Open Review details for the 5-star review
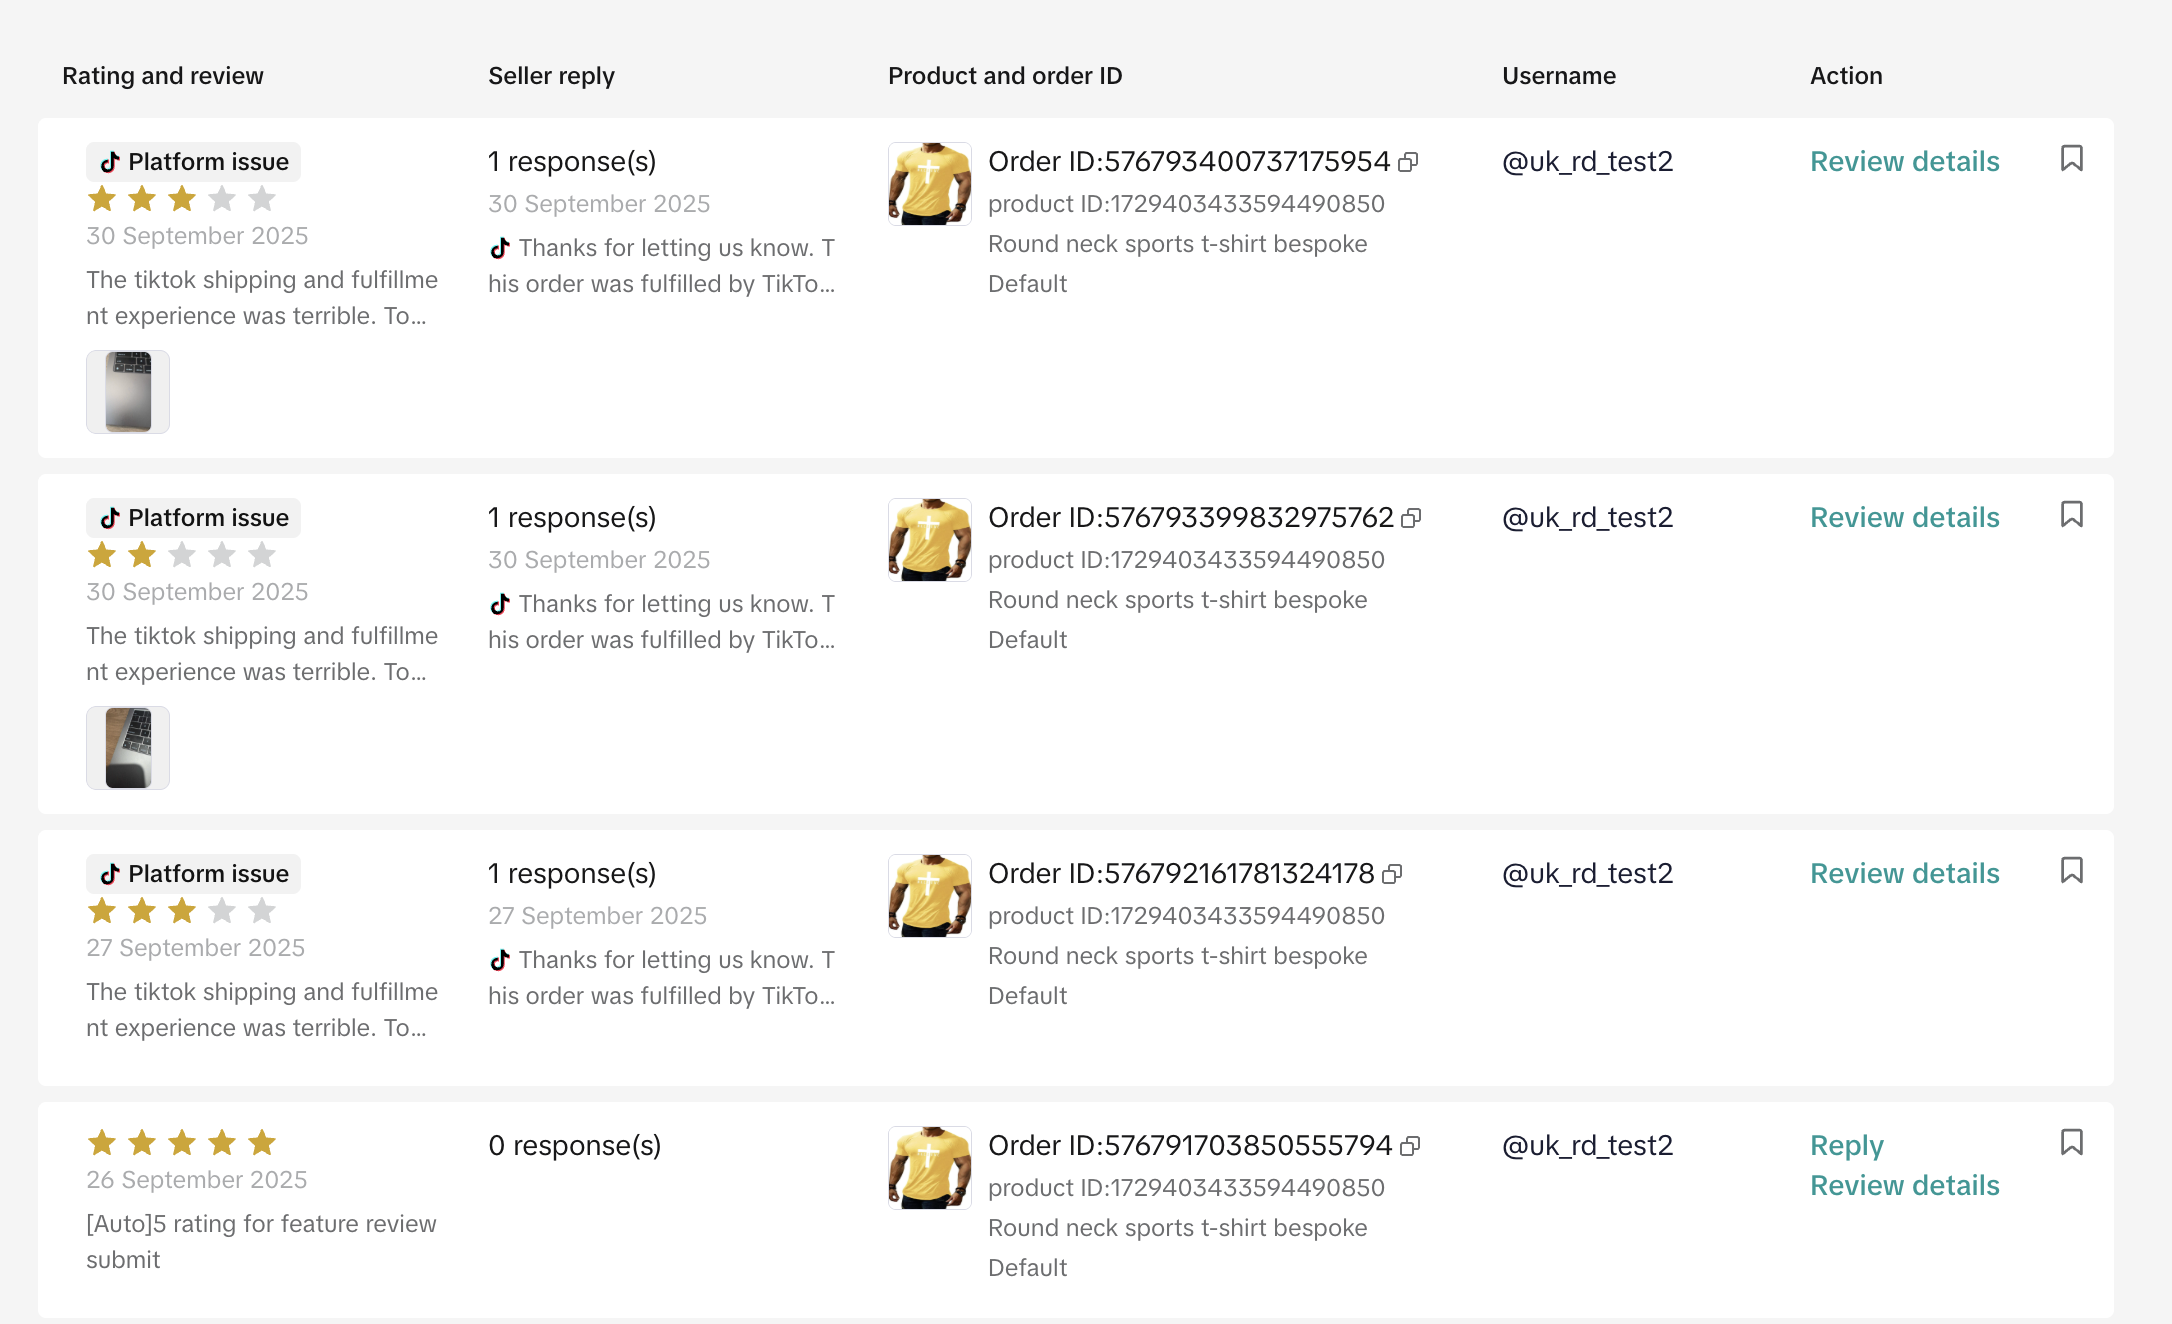2172x1324 pixels. pos(1904,1186)
